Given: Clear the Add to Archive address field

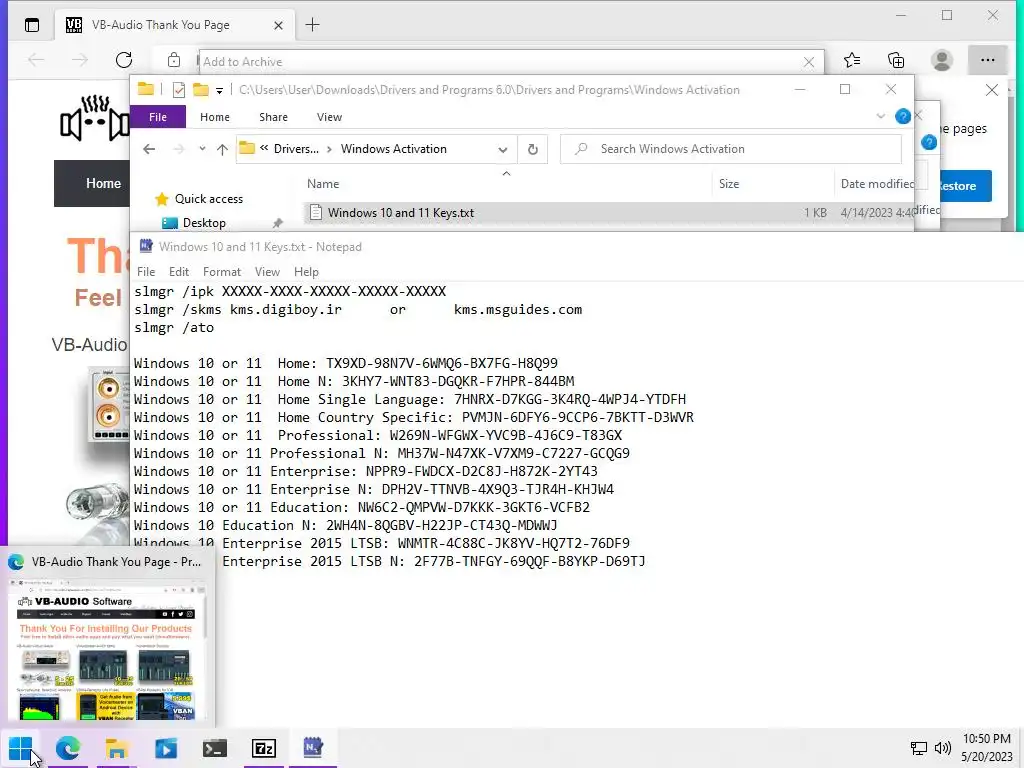Looking at the screenshot, I should (808, 62).
